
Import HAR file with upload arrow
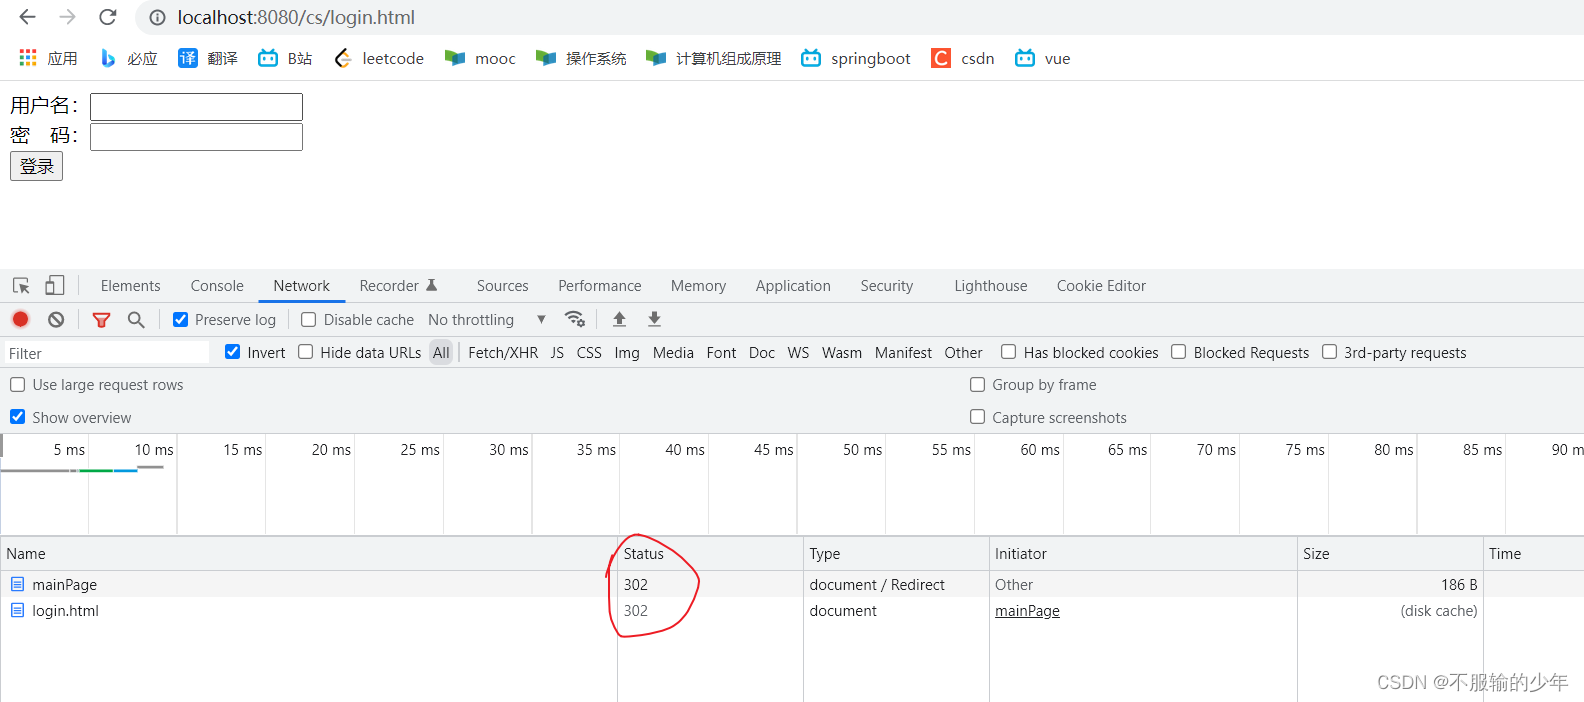pyautogui.click(x=619, y=319)
